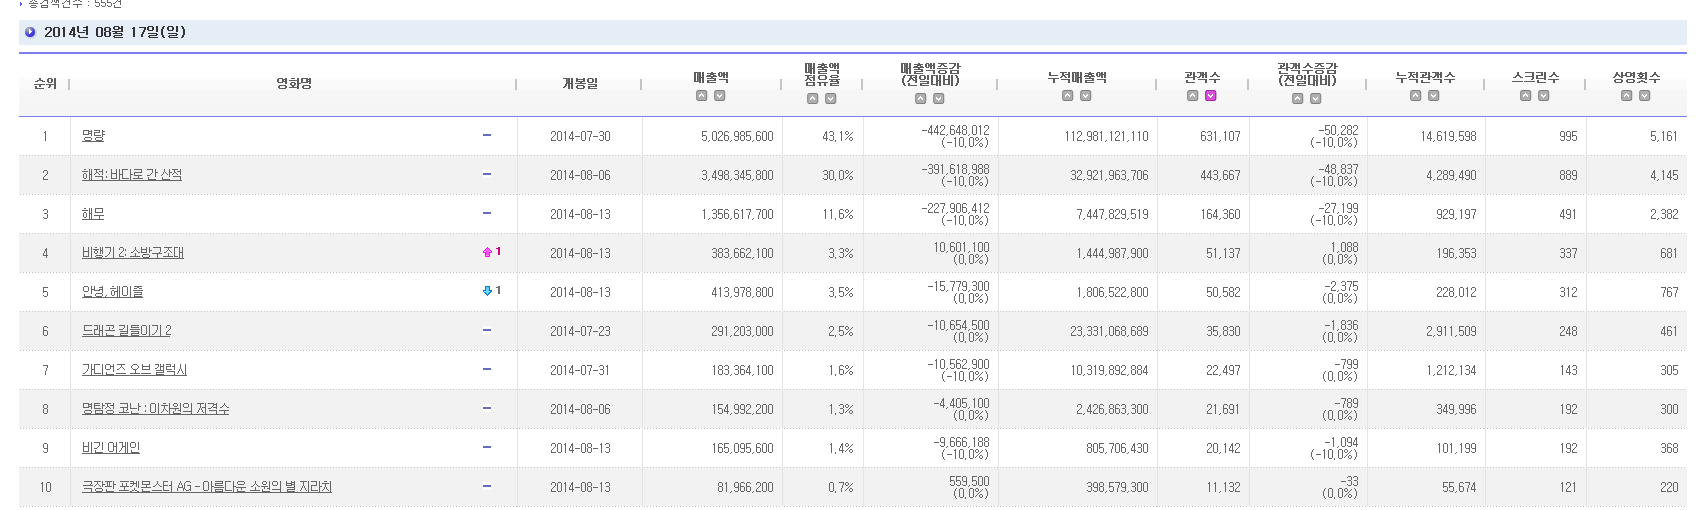Sort 매출액 column descending
The width and height of the screenshot is (1696, 510).
pyautogui.click(x=720, y=96)
